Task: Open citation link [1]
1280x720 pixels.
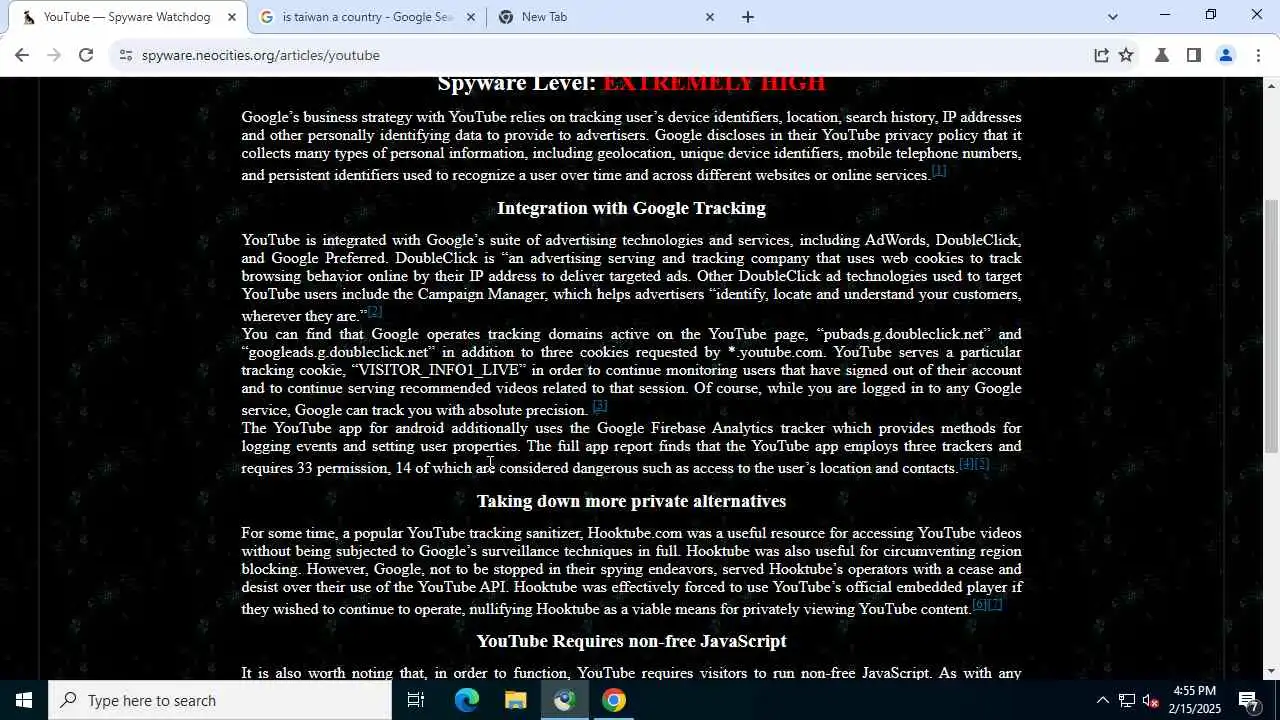Action: (x=939, y=170)
